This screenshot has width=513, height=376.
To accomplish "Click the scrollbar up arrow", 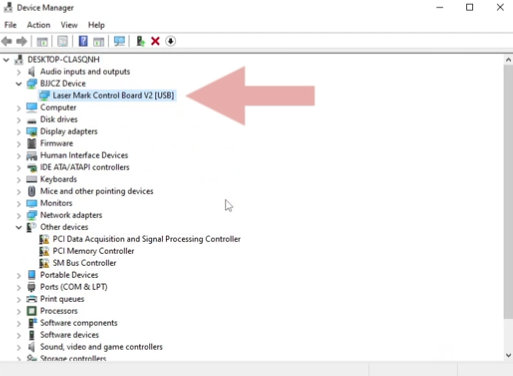I will point(508,60).
